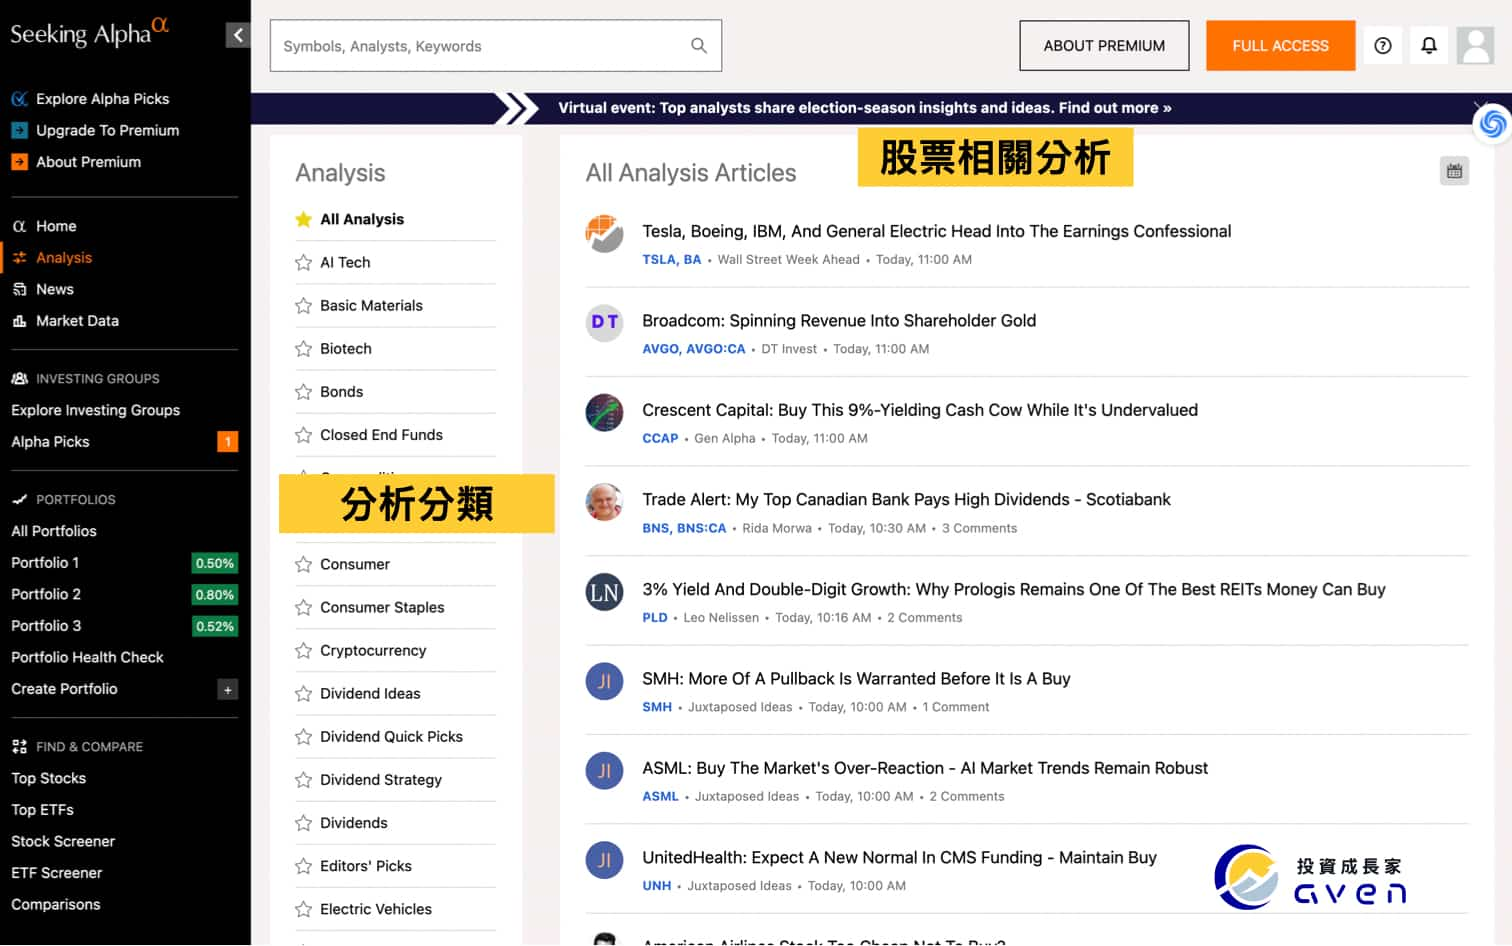Toggle the star for AI Tech
Screen dimensions: 1512x946
click(303, 262)
